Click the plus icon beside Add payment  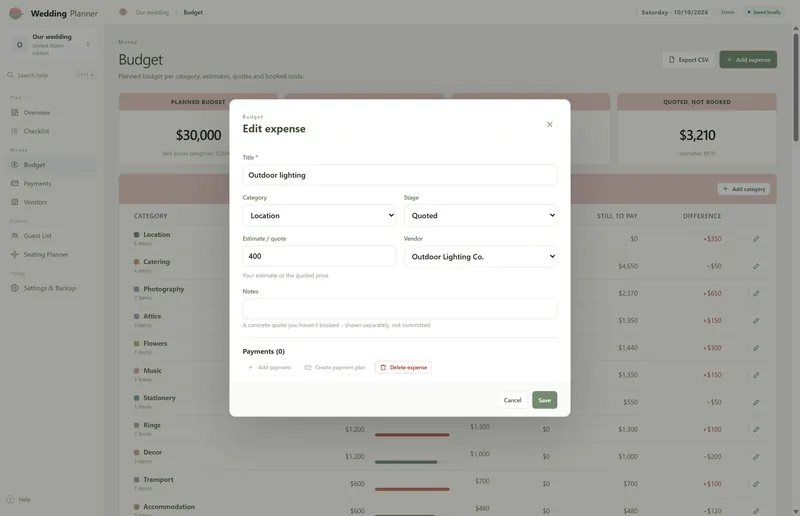click(x=251, y=367)
